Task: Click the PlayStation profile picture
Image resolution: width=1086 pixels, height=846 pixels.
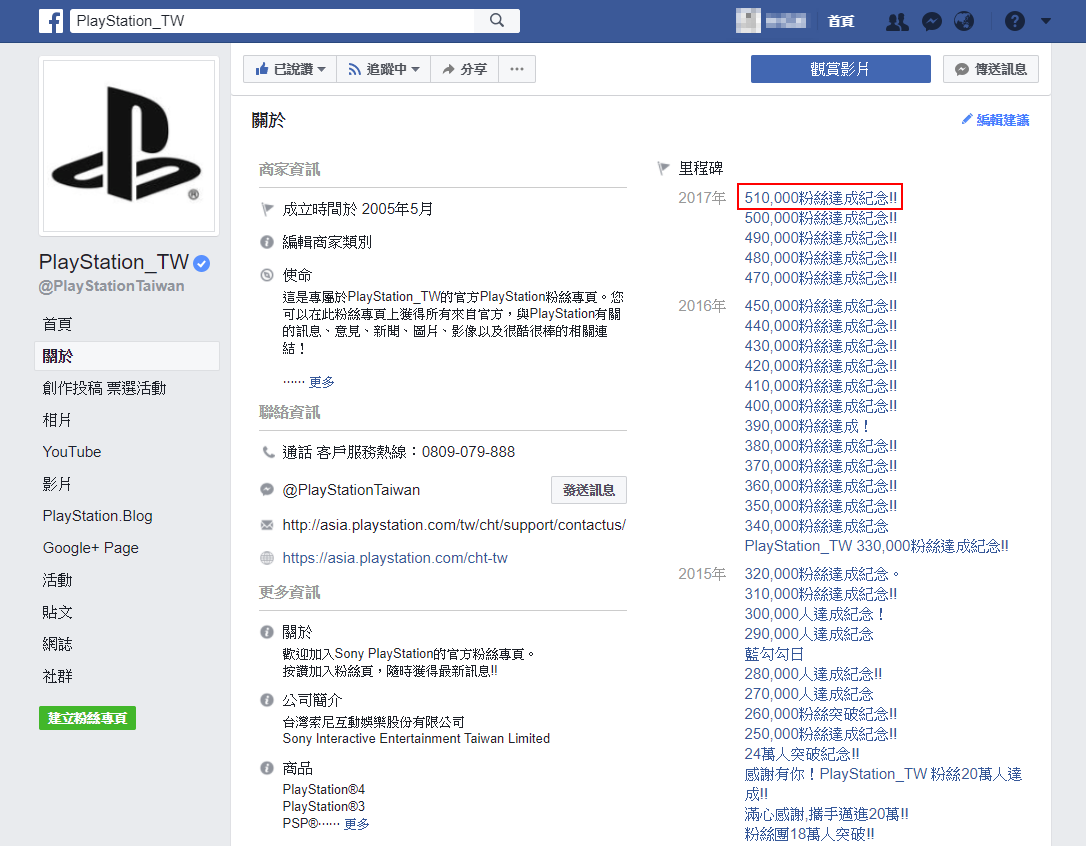Action: 128,147
